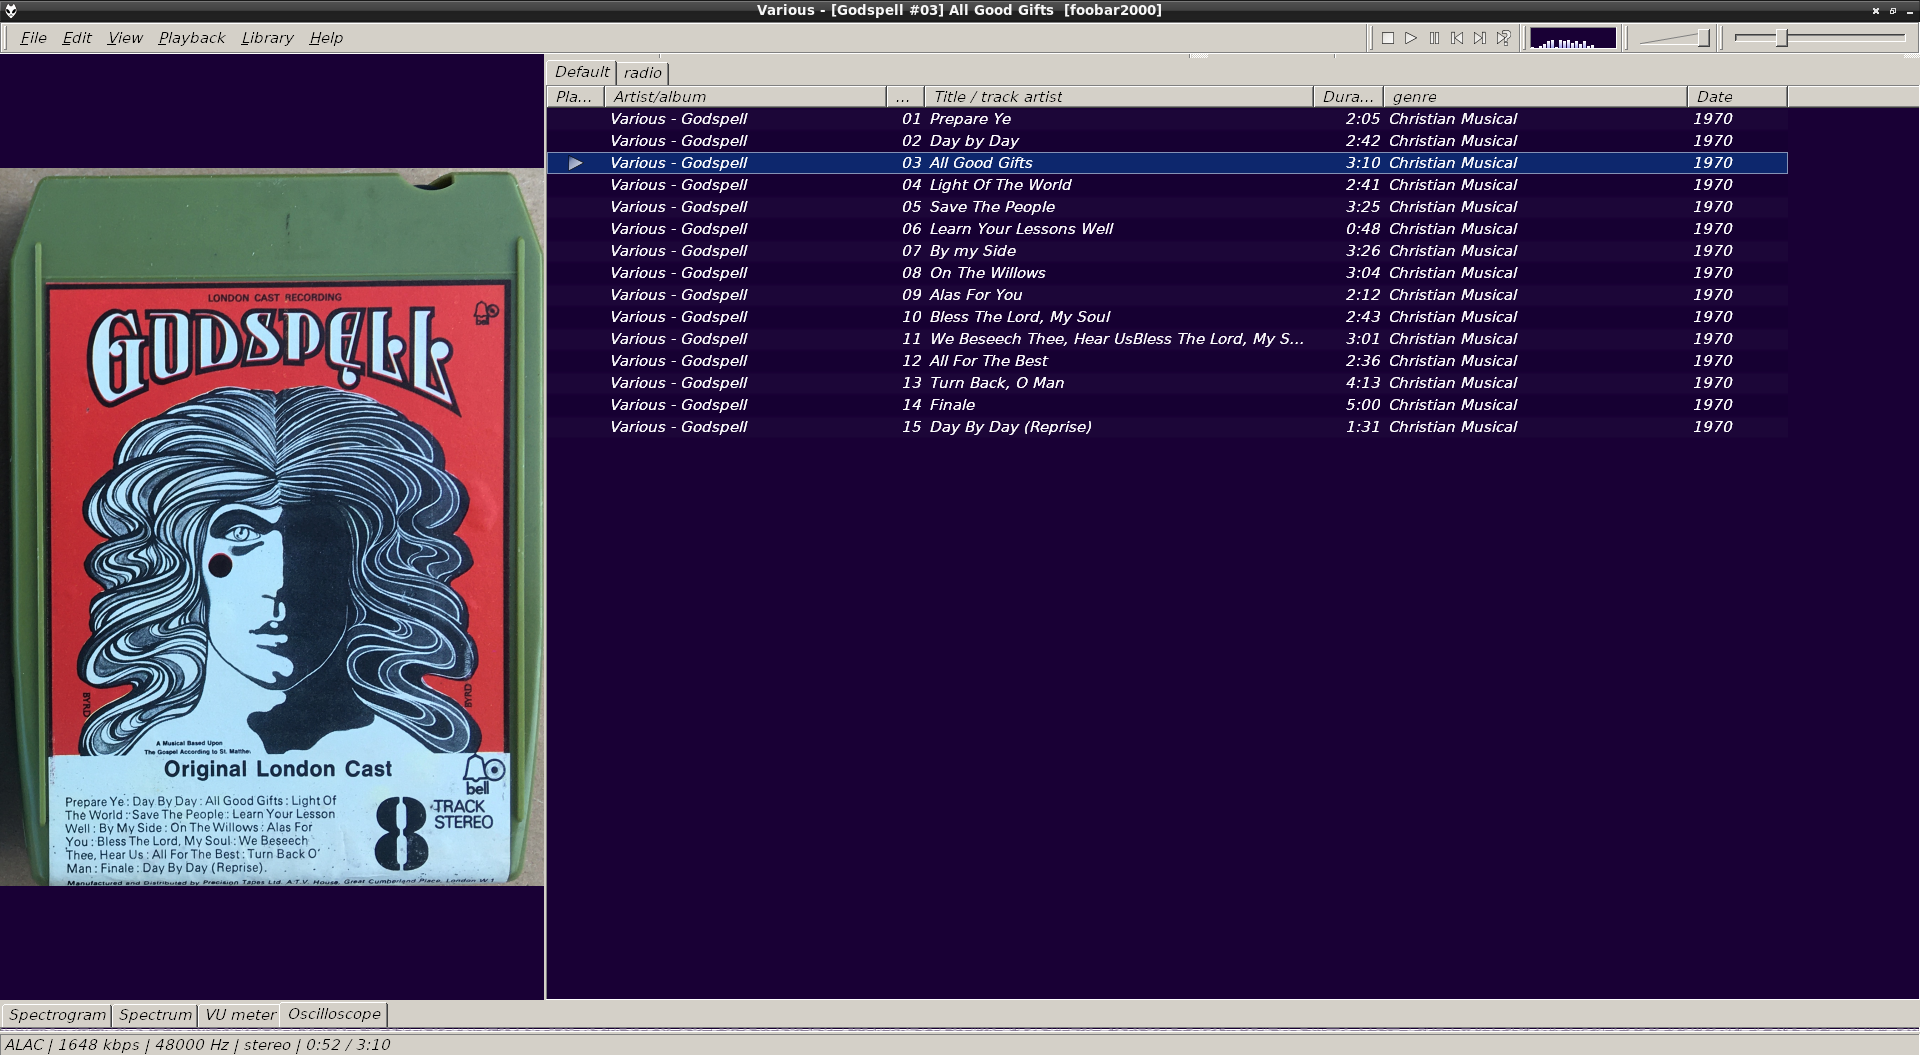1920x1056 pixels.
Task: Click the now-playing arrow on track 03
Action: click(x=575, y=163)
